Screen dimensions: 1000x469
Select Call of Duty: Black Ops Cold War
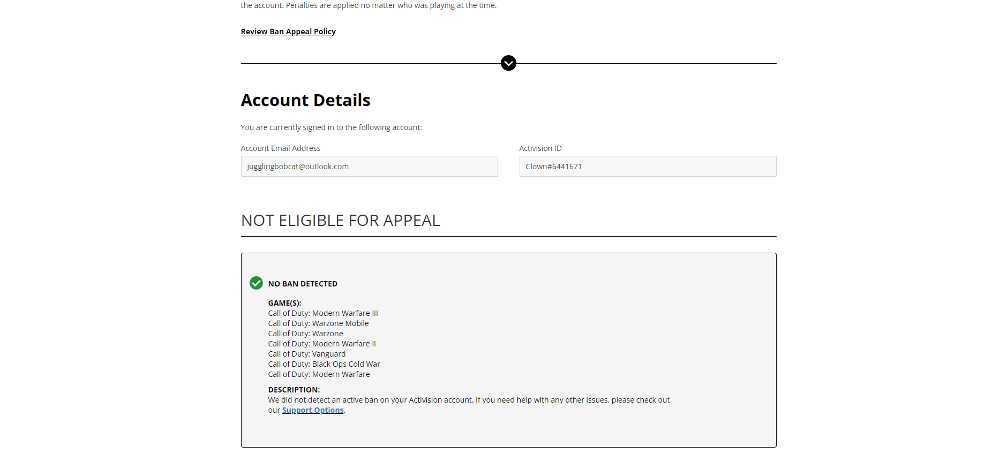[324, 364]
